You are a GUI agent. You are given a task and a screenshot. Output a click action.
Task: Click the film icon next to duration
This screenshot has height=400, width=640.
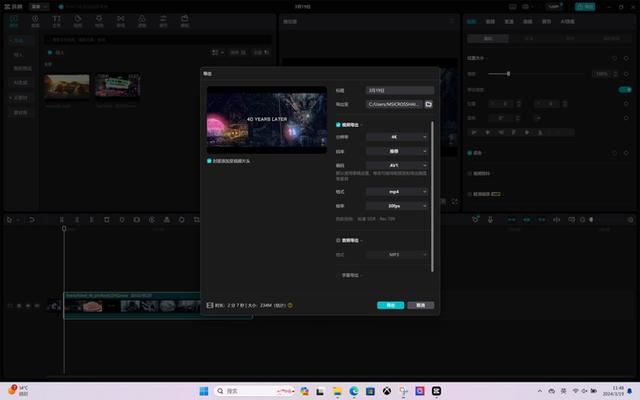pos(210,305)
